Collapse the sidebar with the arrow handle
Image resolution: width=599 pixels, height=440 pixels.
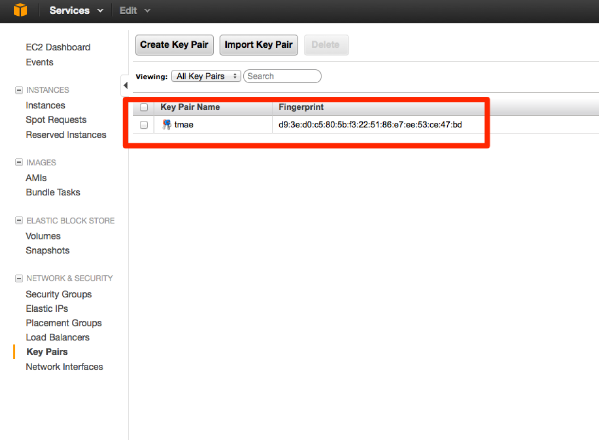pos(125,86)
